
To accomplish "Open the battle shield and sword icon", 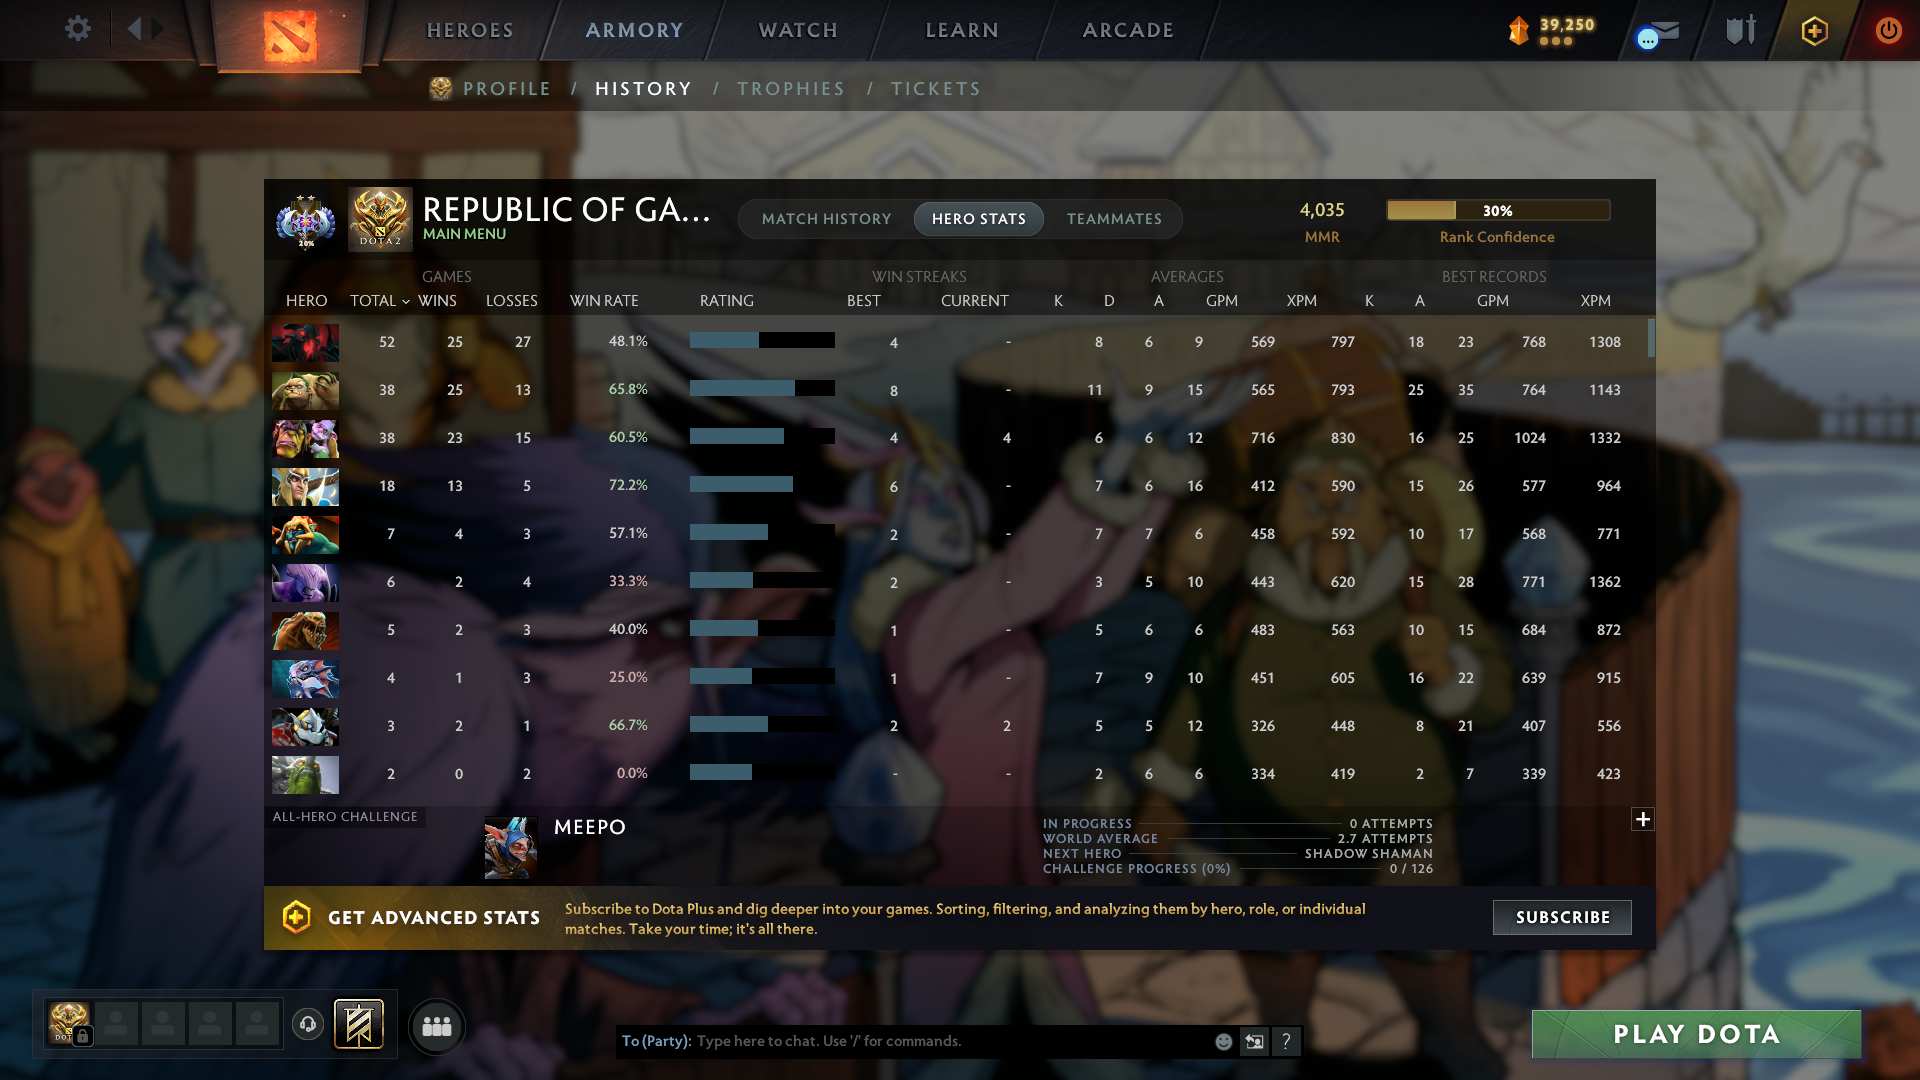I will [x=1741, y=30].
